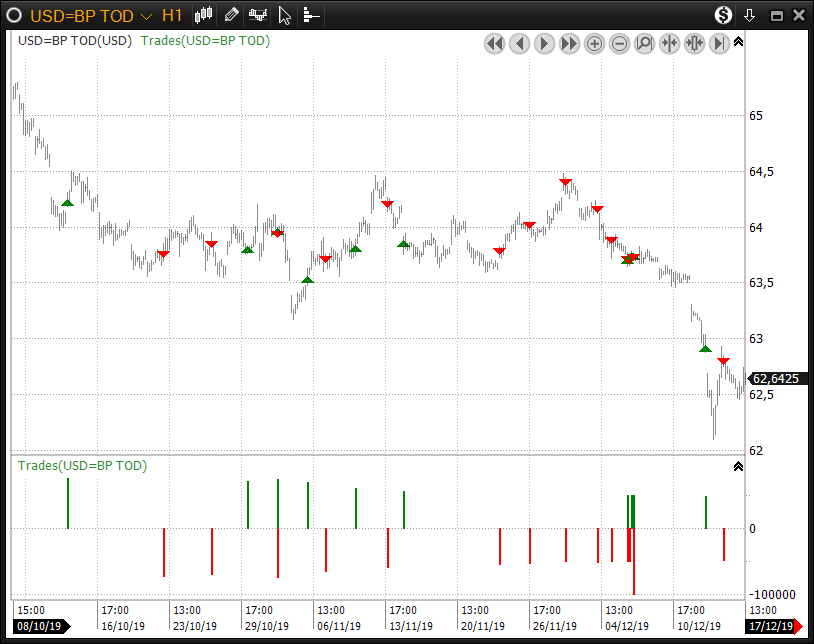Click the USD=BP TOD(USD) series label
This screenshot has height=644, width=814.
click(75, 41)
